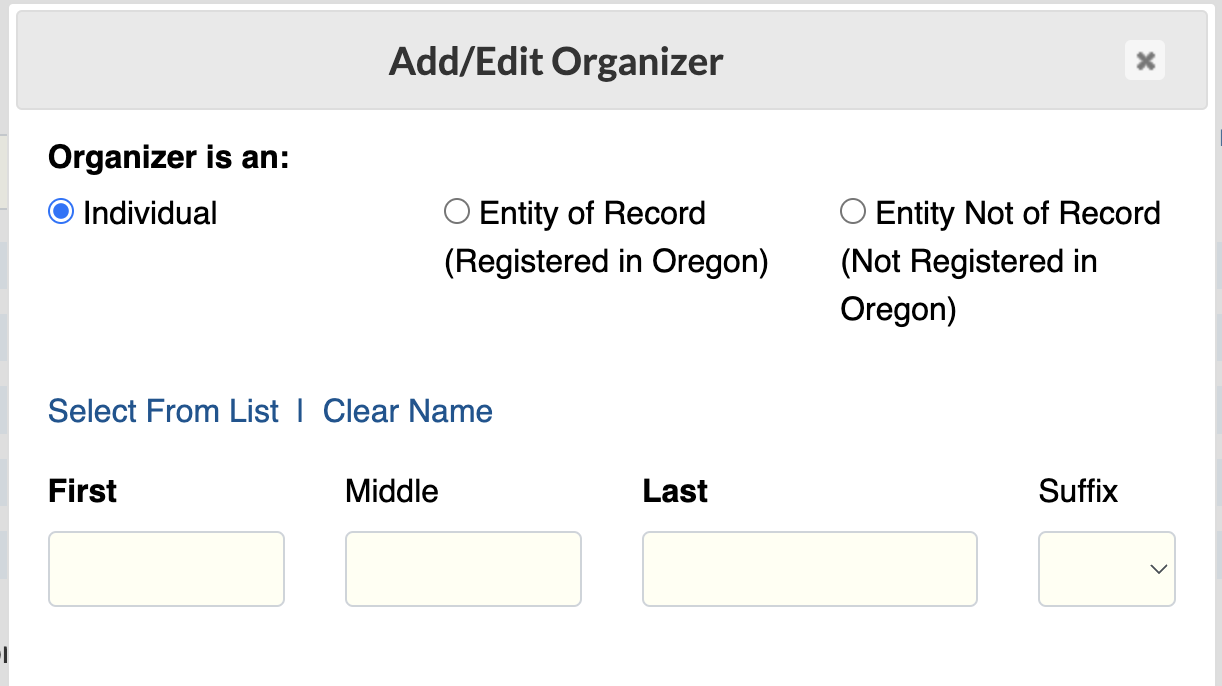
Task: Click the Clear Name link
Action: (407, 411)
